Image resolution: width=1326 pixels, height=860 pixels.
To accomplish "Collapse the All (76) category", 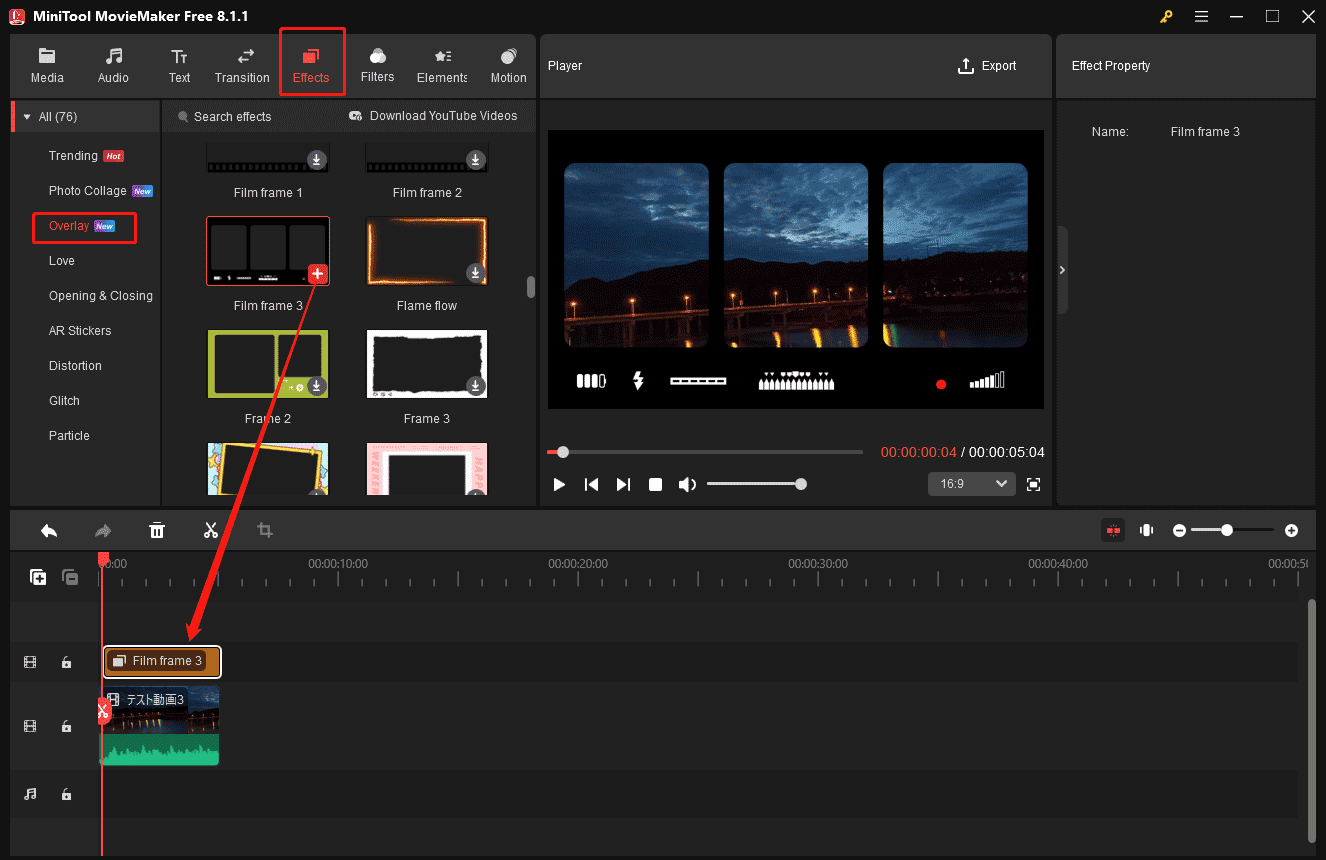I will 27,117.
